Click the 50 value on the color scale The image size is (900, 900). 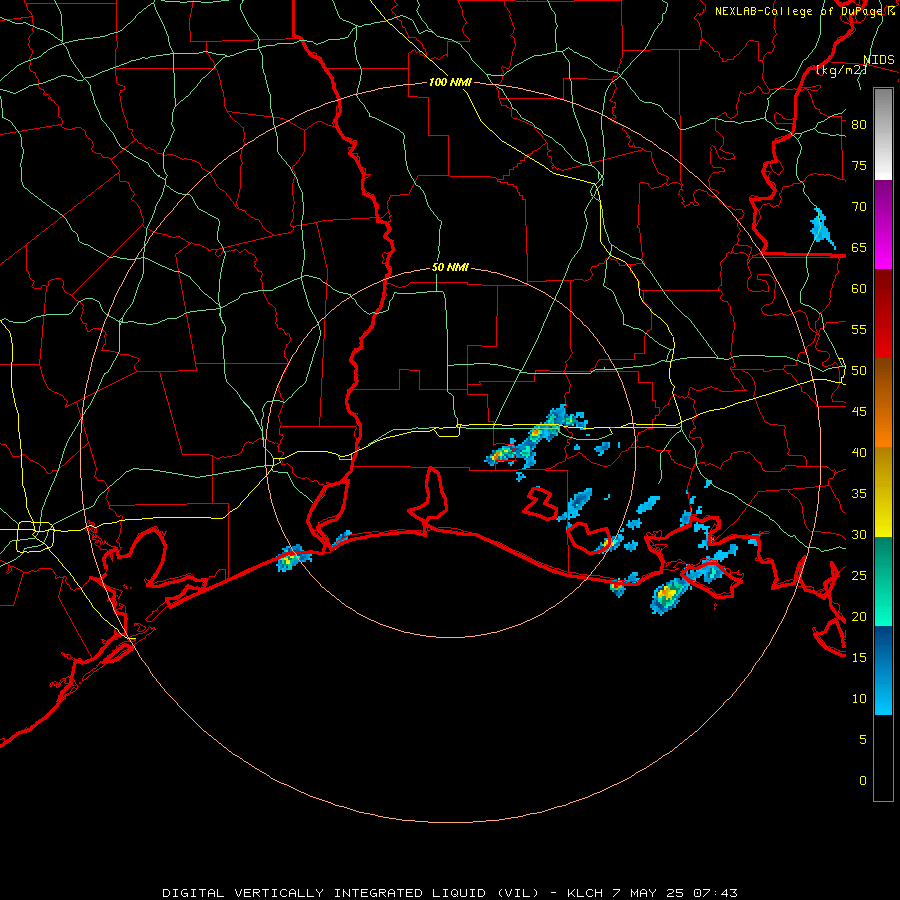coord(859,371)
